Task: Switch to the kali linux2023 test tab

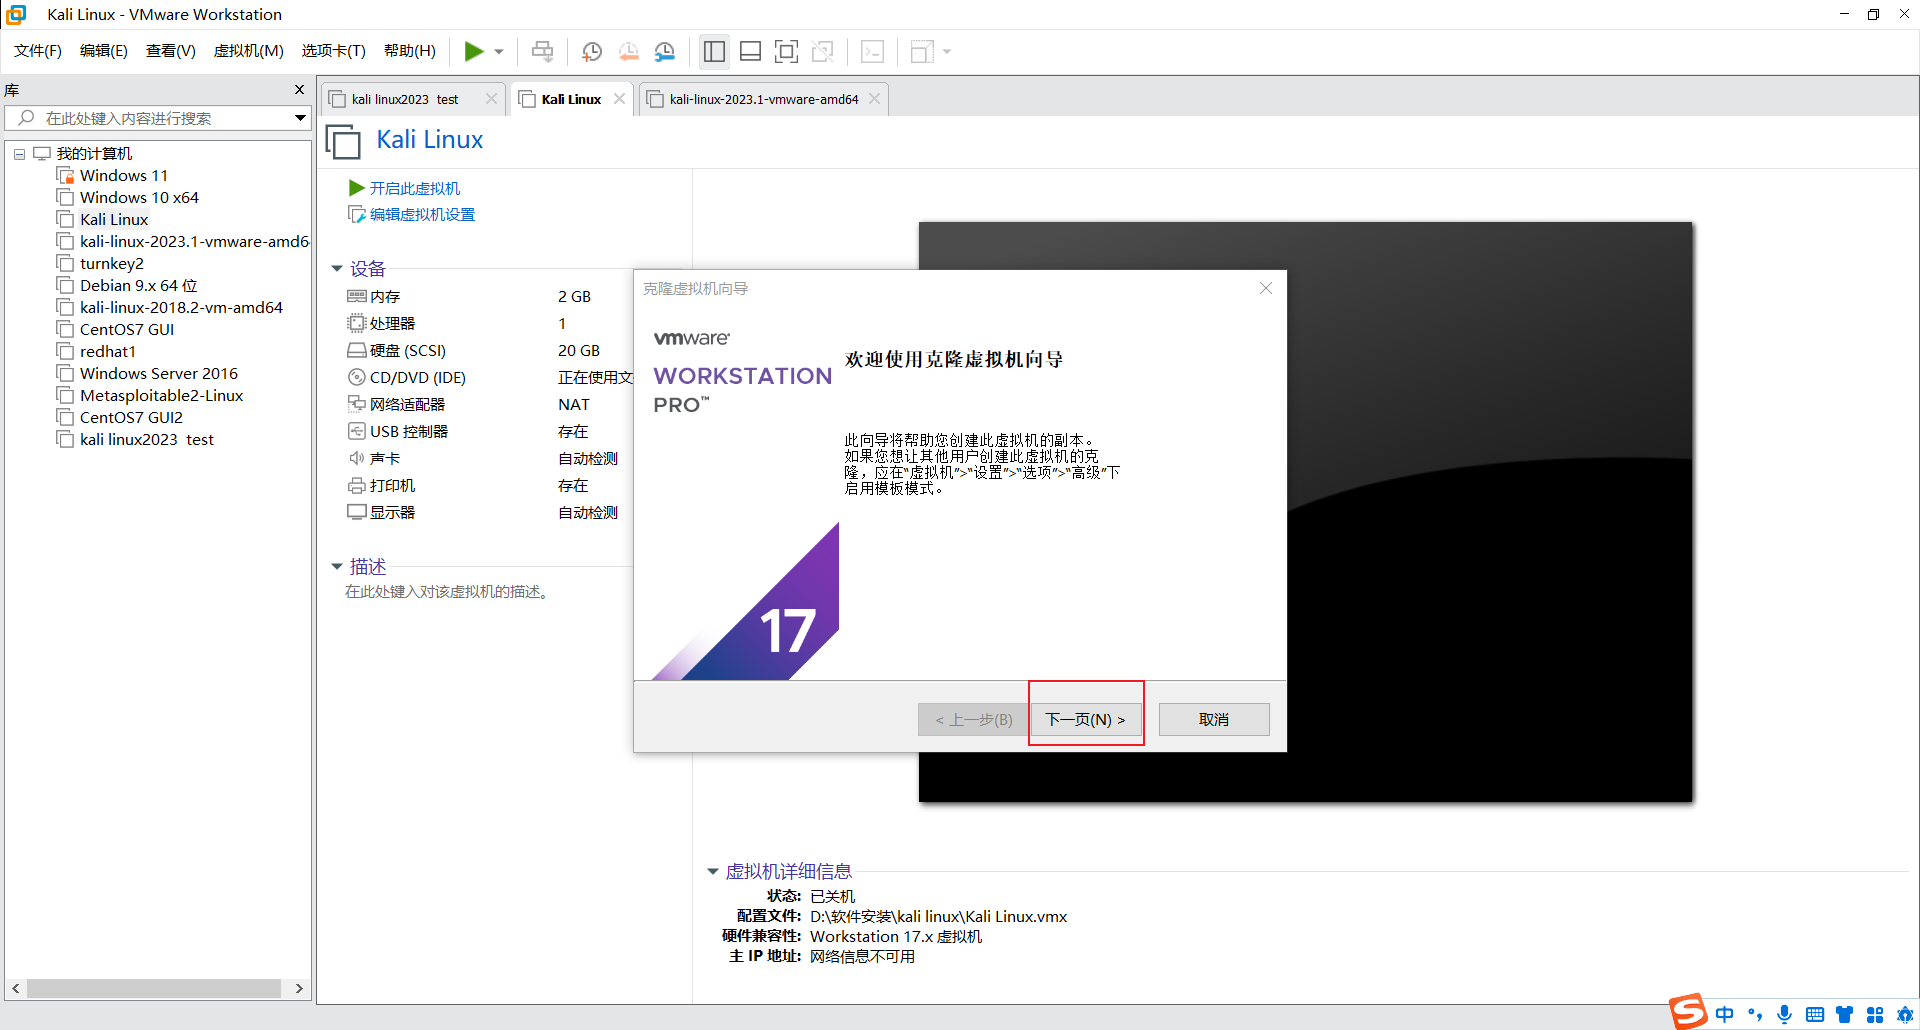Action: coord(405,99)
